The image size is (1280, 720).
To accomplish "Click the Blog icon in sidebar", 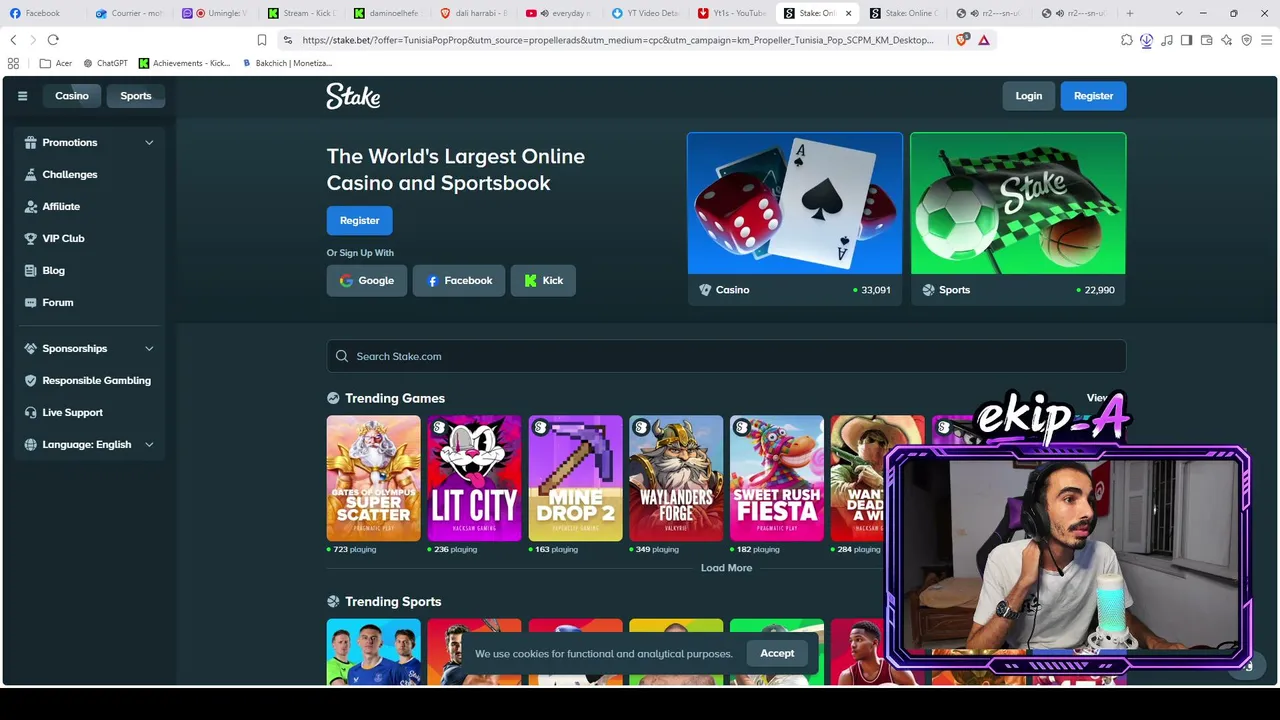I will (30, 270).
